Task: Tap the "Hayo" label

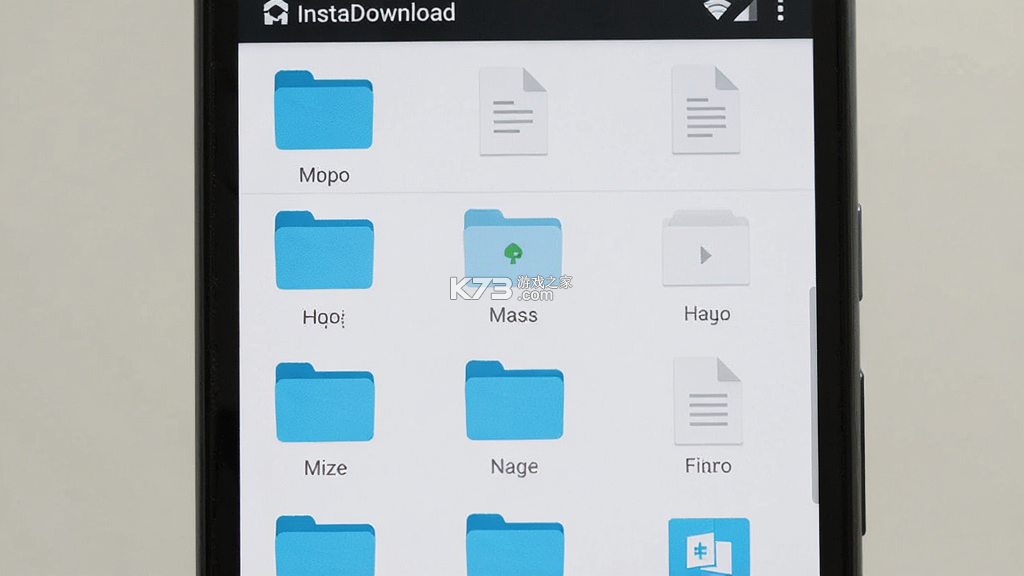Action: click(707, 314)
